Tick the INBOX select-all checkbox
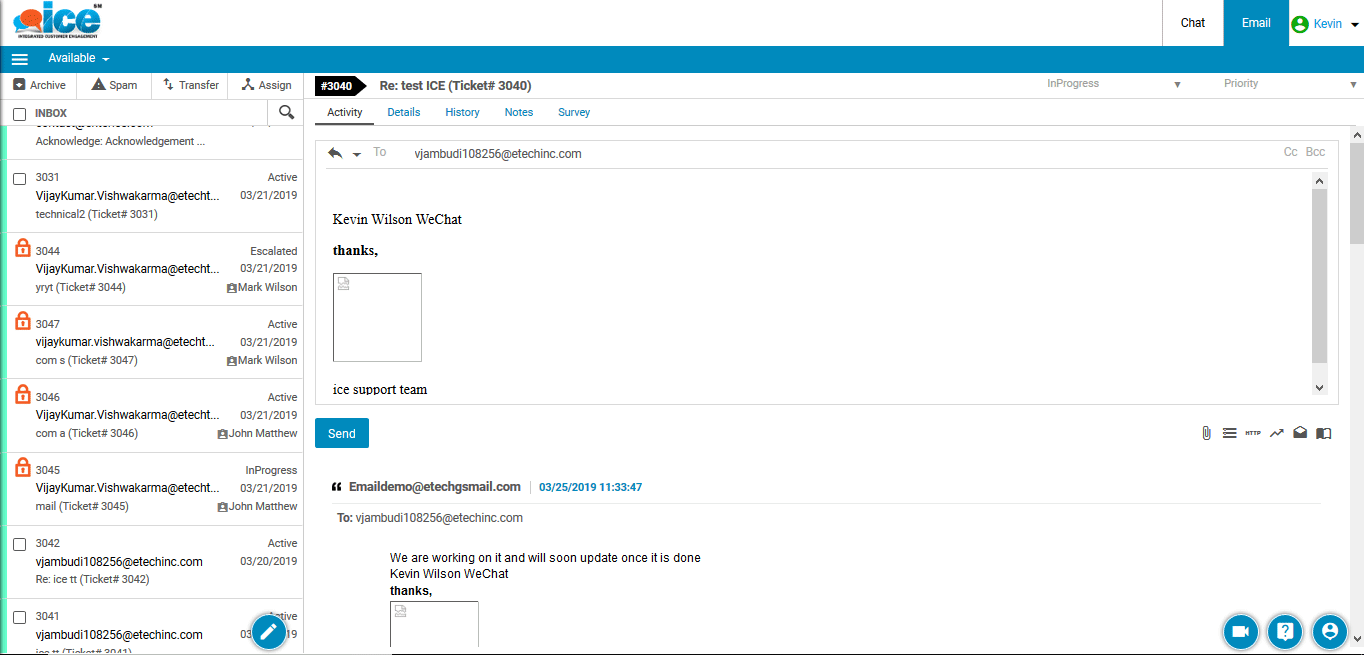1364x655 pixels. [x=20, y=114]
